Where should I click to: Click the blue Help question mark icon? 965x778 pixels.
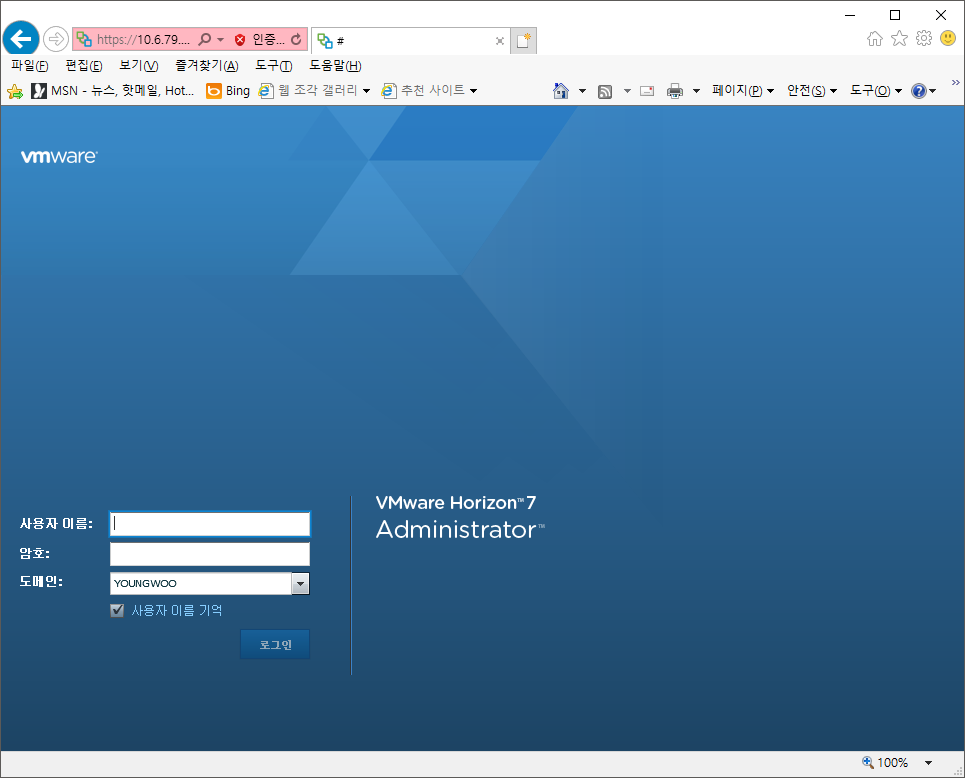[919, 91]
